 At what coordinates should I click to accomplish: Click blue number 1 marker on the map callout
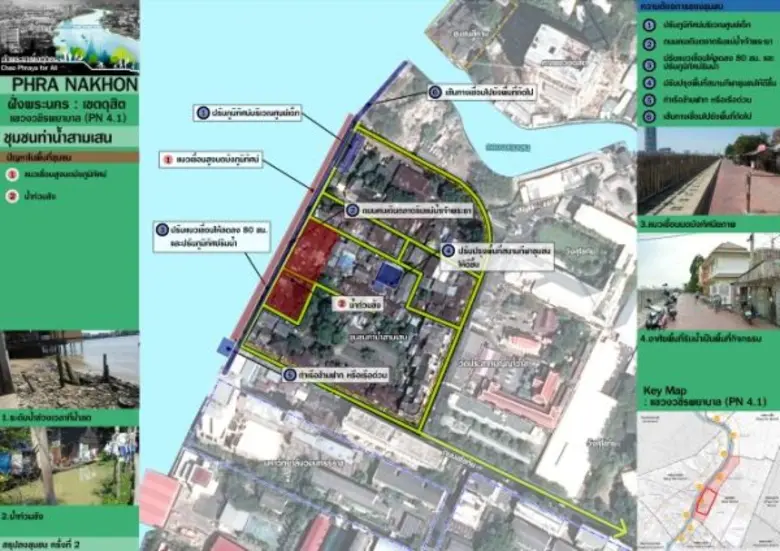point(202,114)
